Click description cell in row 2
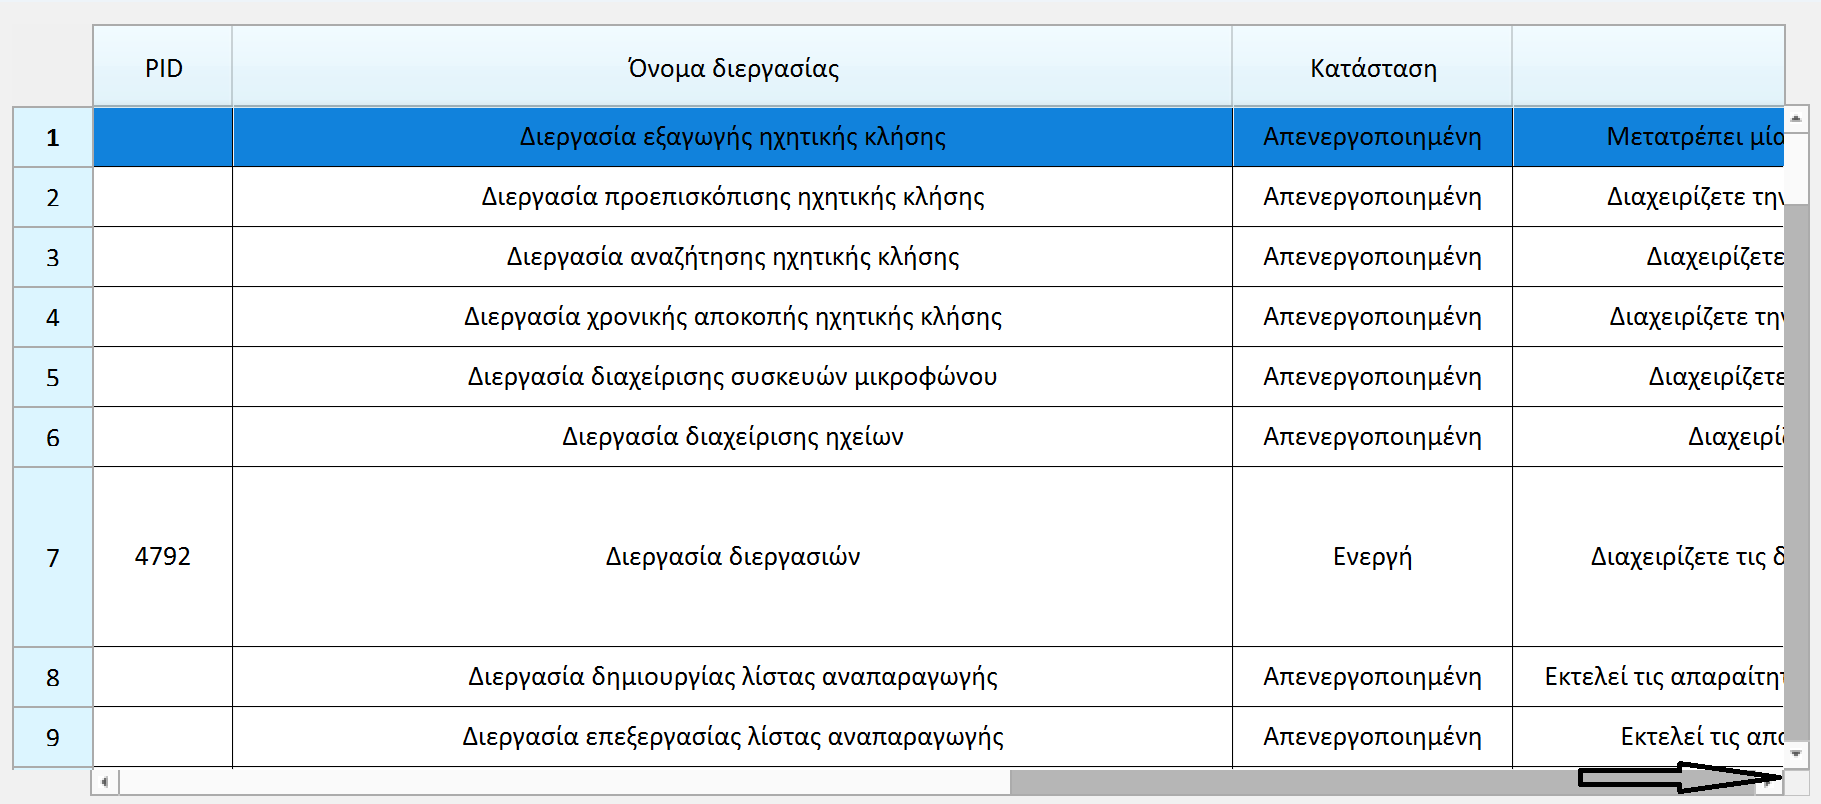1821x804 pixels. [x=1648, y=197]
